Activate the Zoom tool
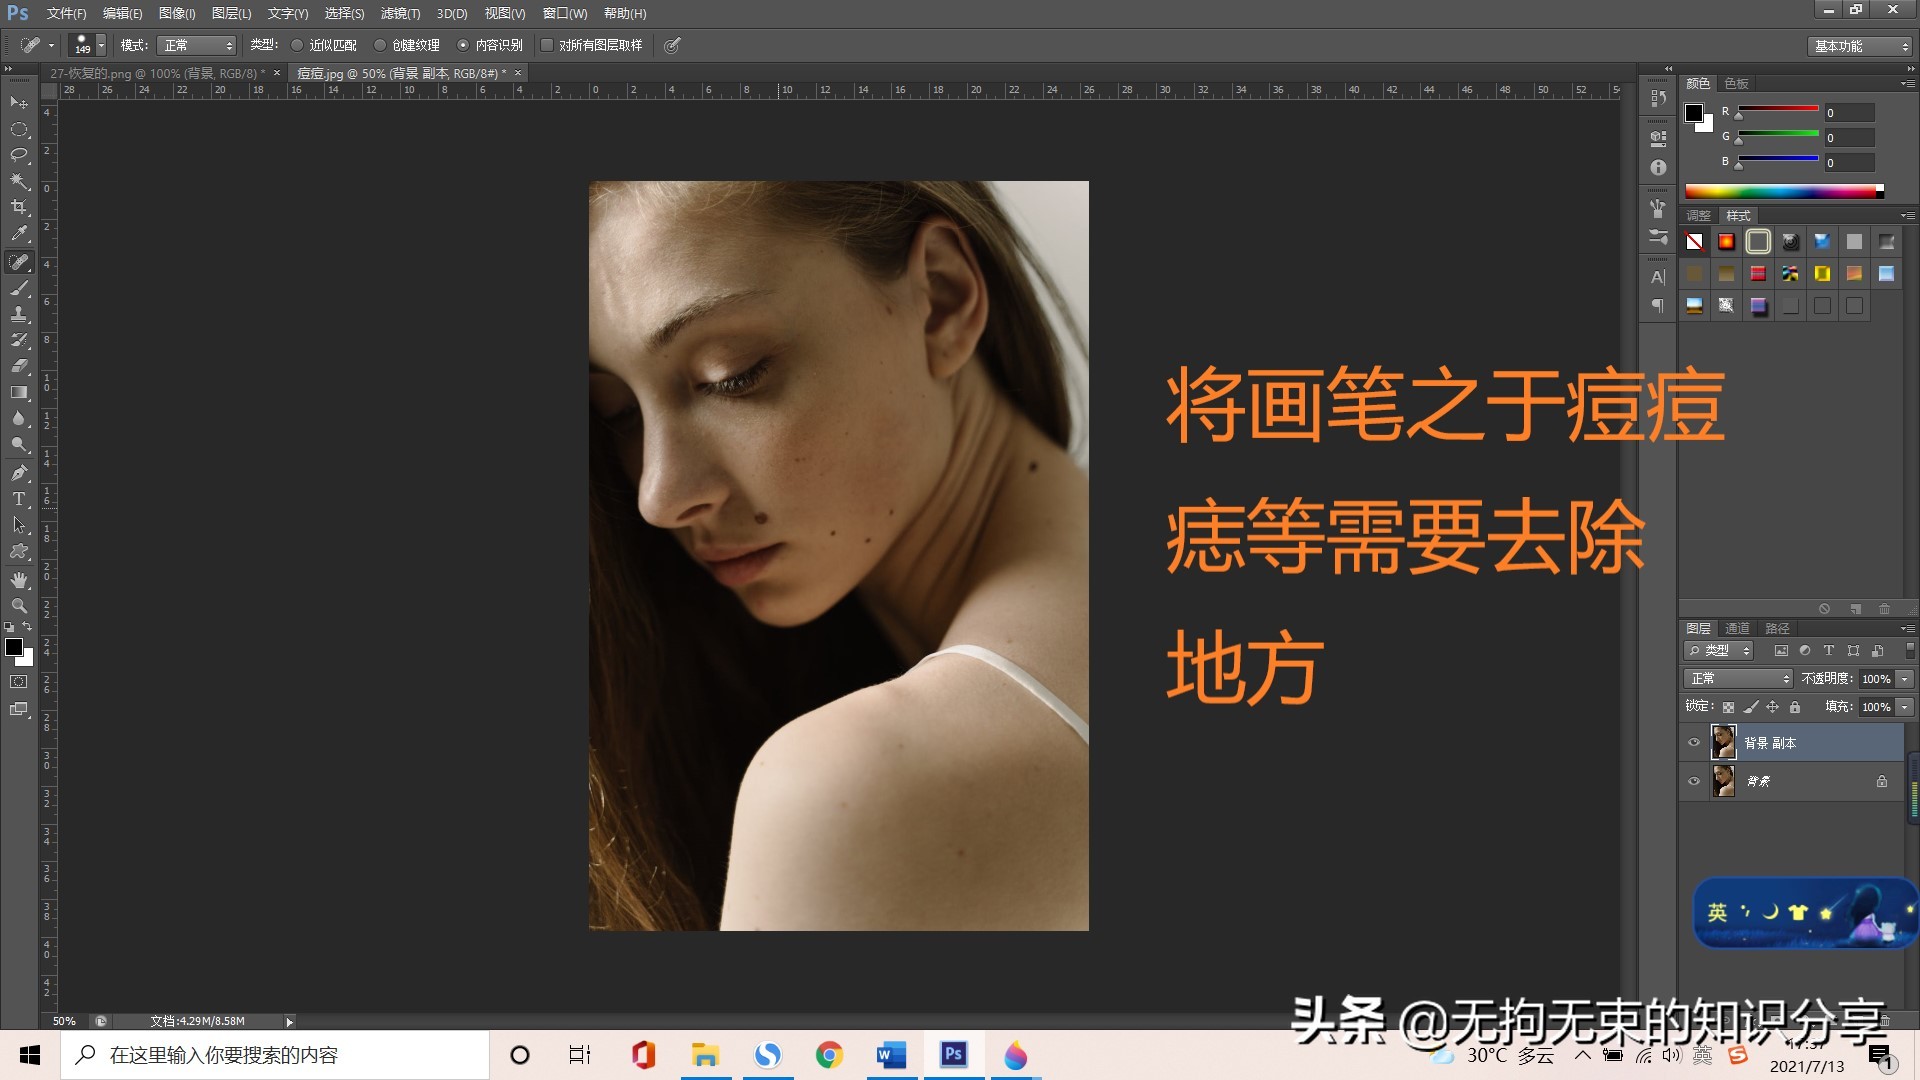1920x1080 pixels. 19,606
